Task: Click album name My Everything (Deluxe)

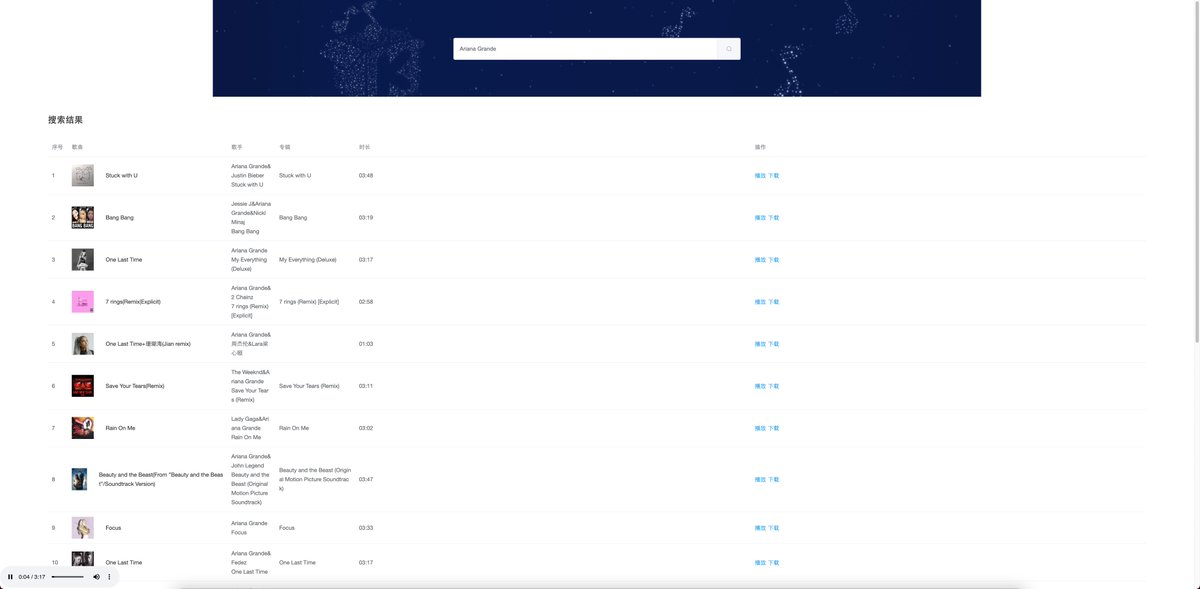Action: click(308, 259)
